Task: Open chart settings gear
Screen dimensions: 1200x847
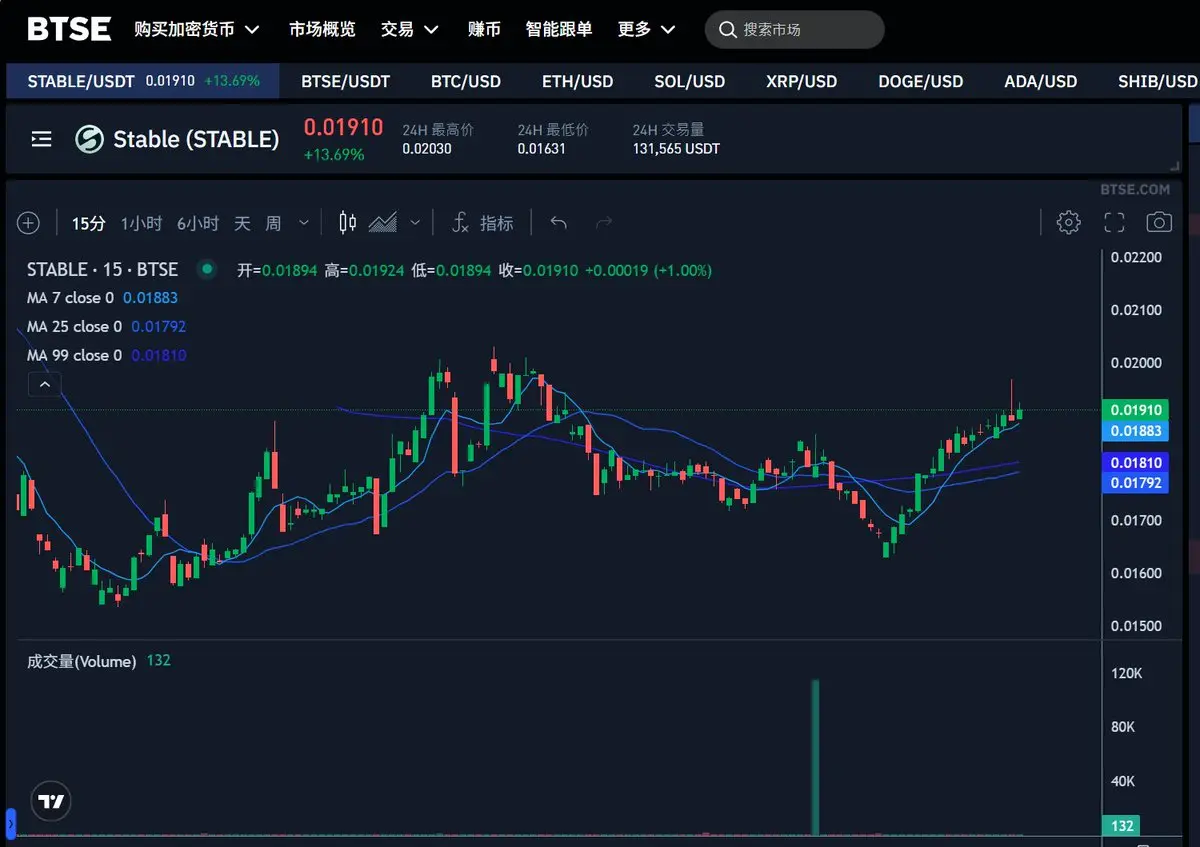Action: tap(1069, 222)
